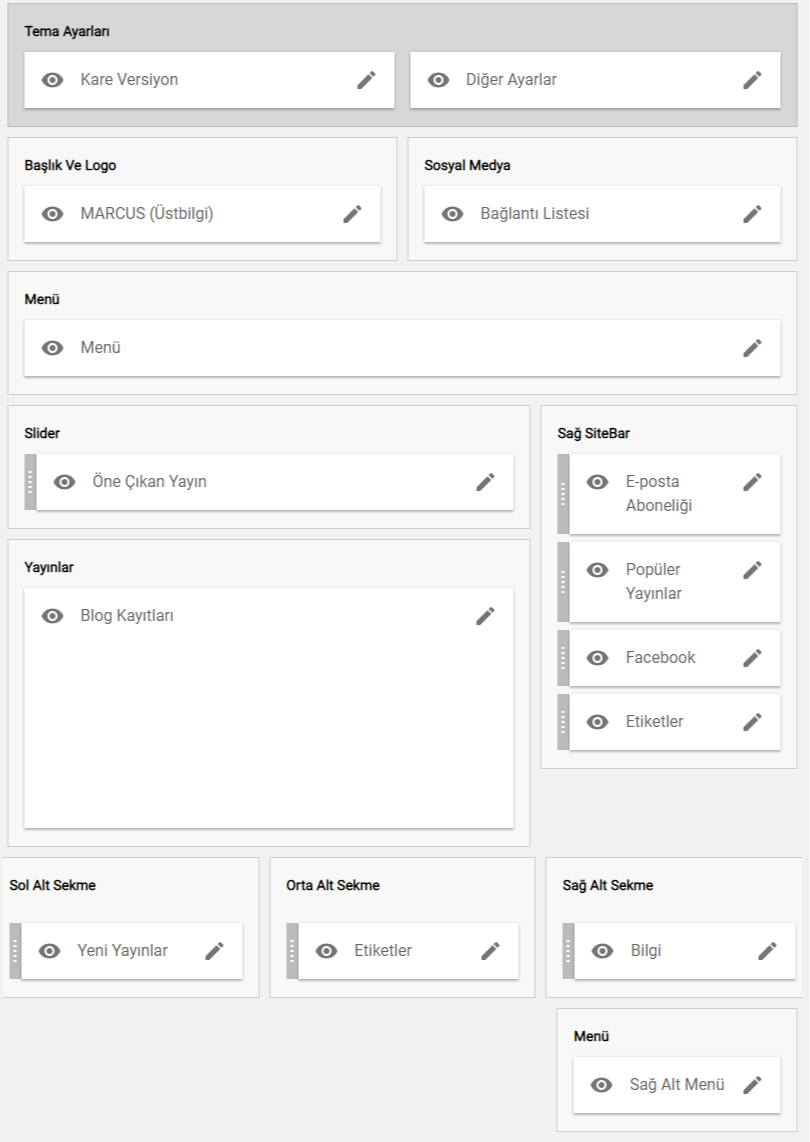
Task: Toggle visibility of E-posta Aboneliği
Action: (x=597, y=482)
